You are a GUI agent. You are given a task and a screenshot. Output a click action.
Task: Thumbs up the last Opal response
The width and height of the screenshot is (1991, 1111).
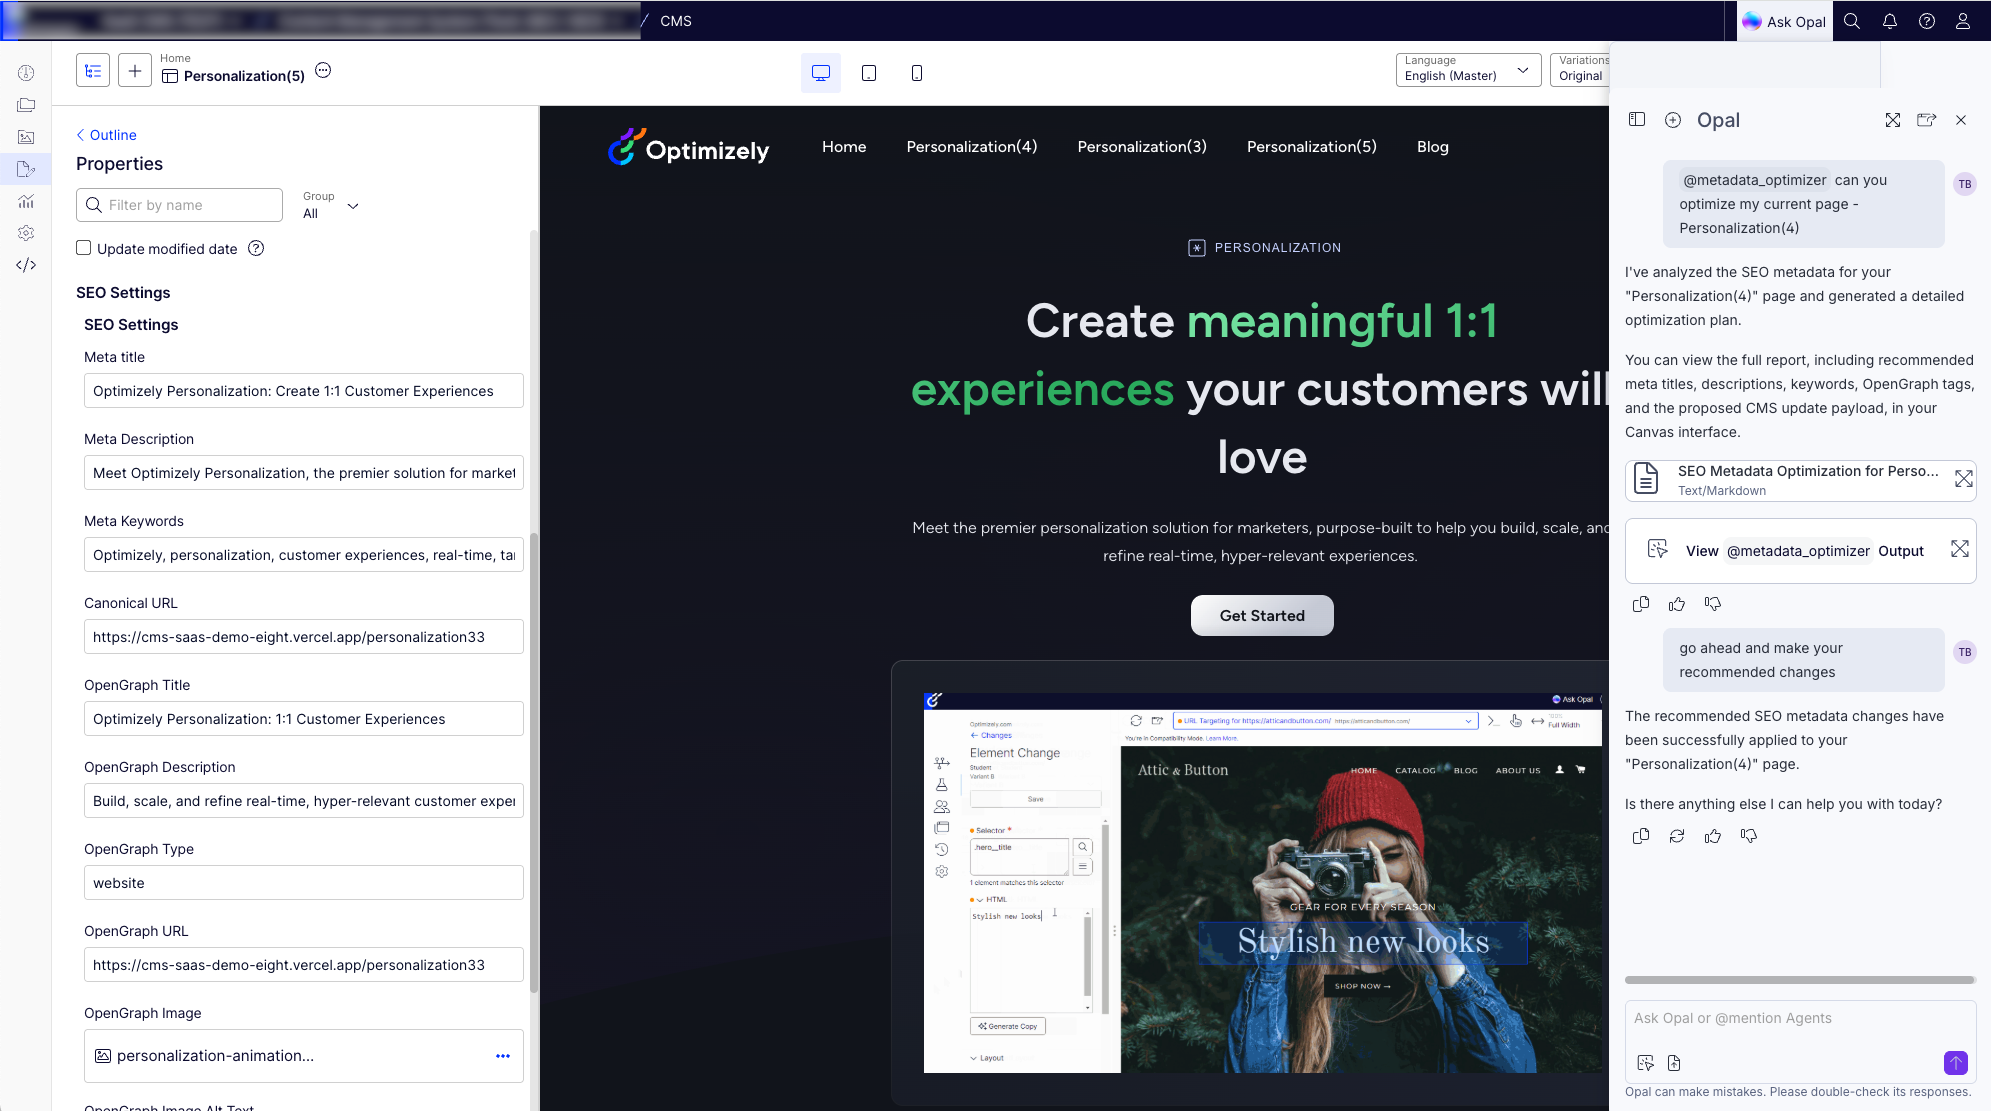click(1712, 836)
